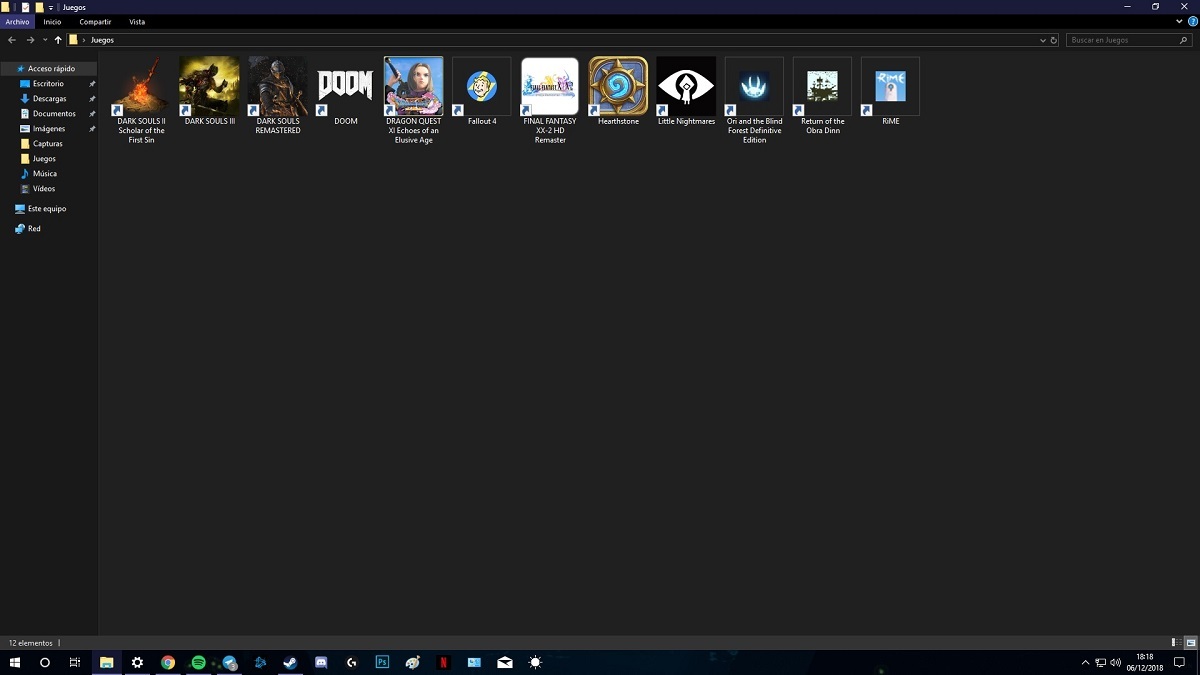The image size is (1200, 675).
Task: Open the Archivo menu
Action: click(16, 21)
